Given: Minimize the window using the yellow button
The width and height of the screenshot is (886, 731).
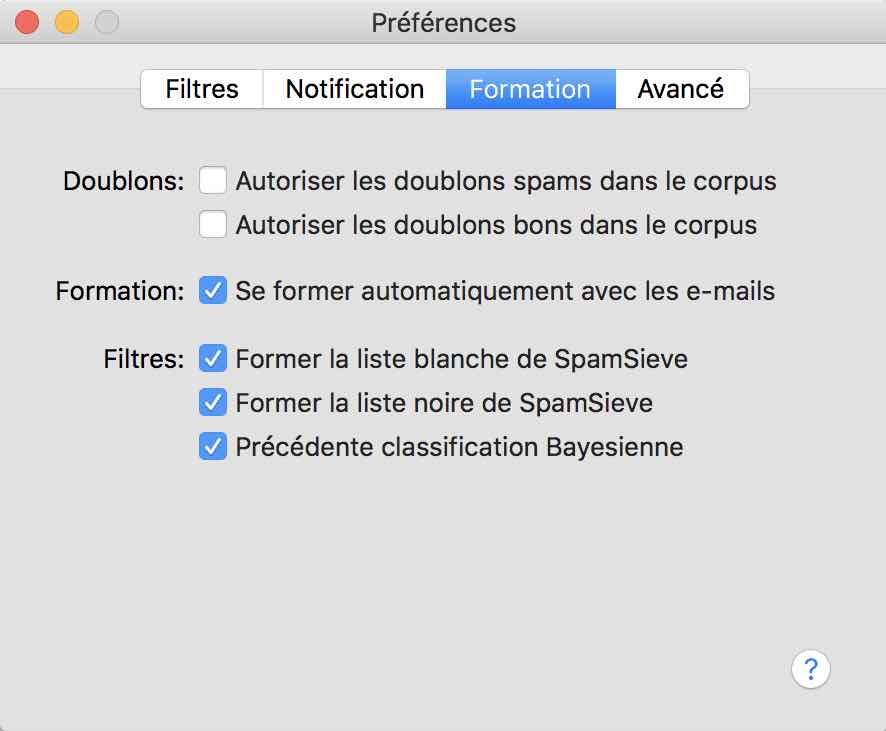Looking at the screenshot, I should [x=67, y=23].
